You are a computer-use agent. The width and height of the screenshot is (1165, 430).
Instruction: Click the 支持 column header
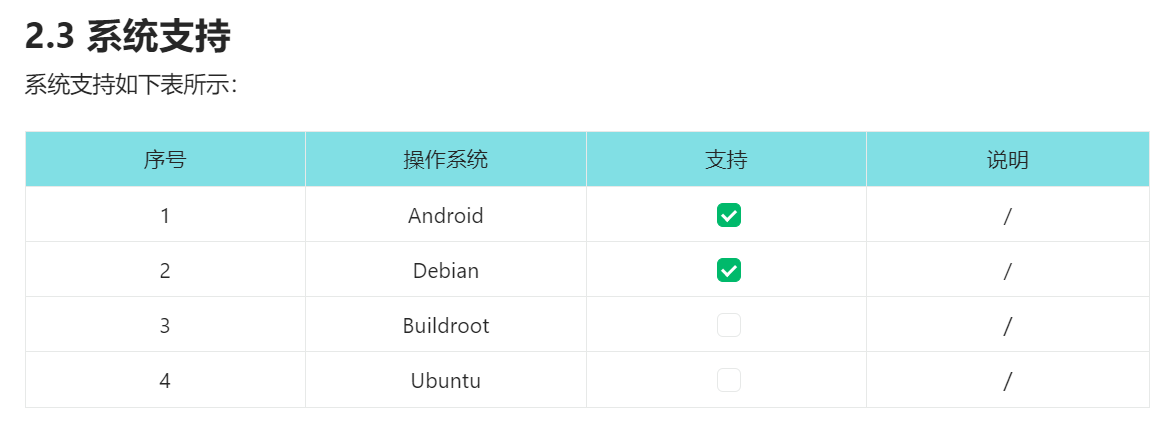pos(726,159)
